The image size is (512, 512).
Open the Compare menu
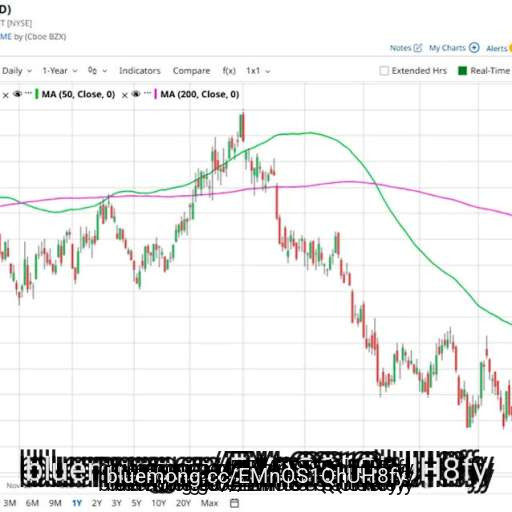[192, 71]
